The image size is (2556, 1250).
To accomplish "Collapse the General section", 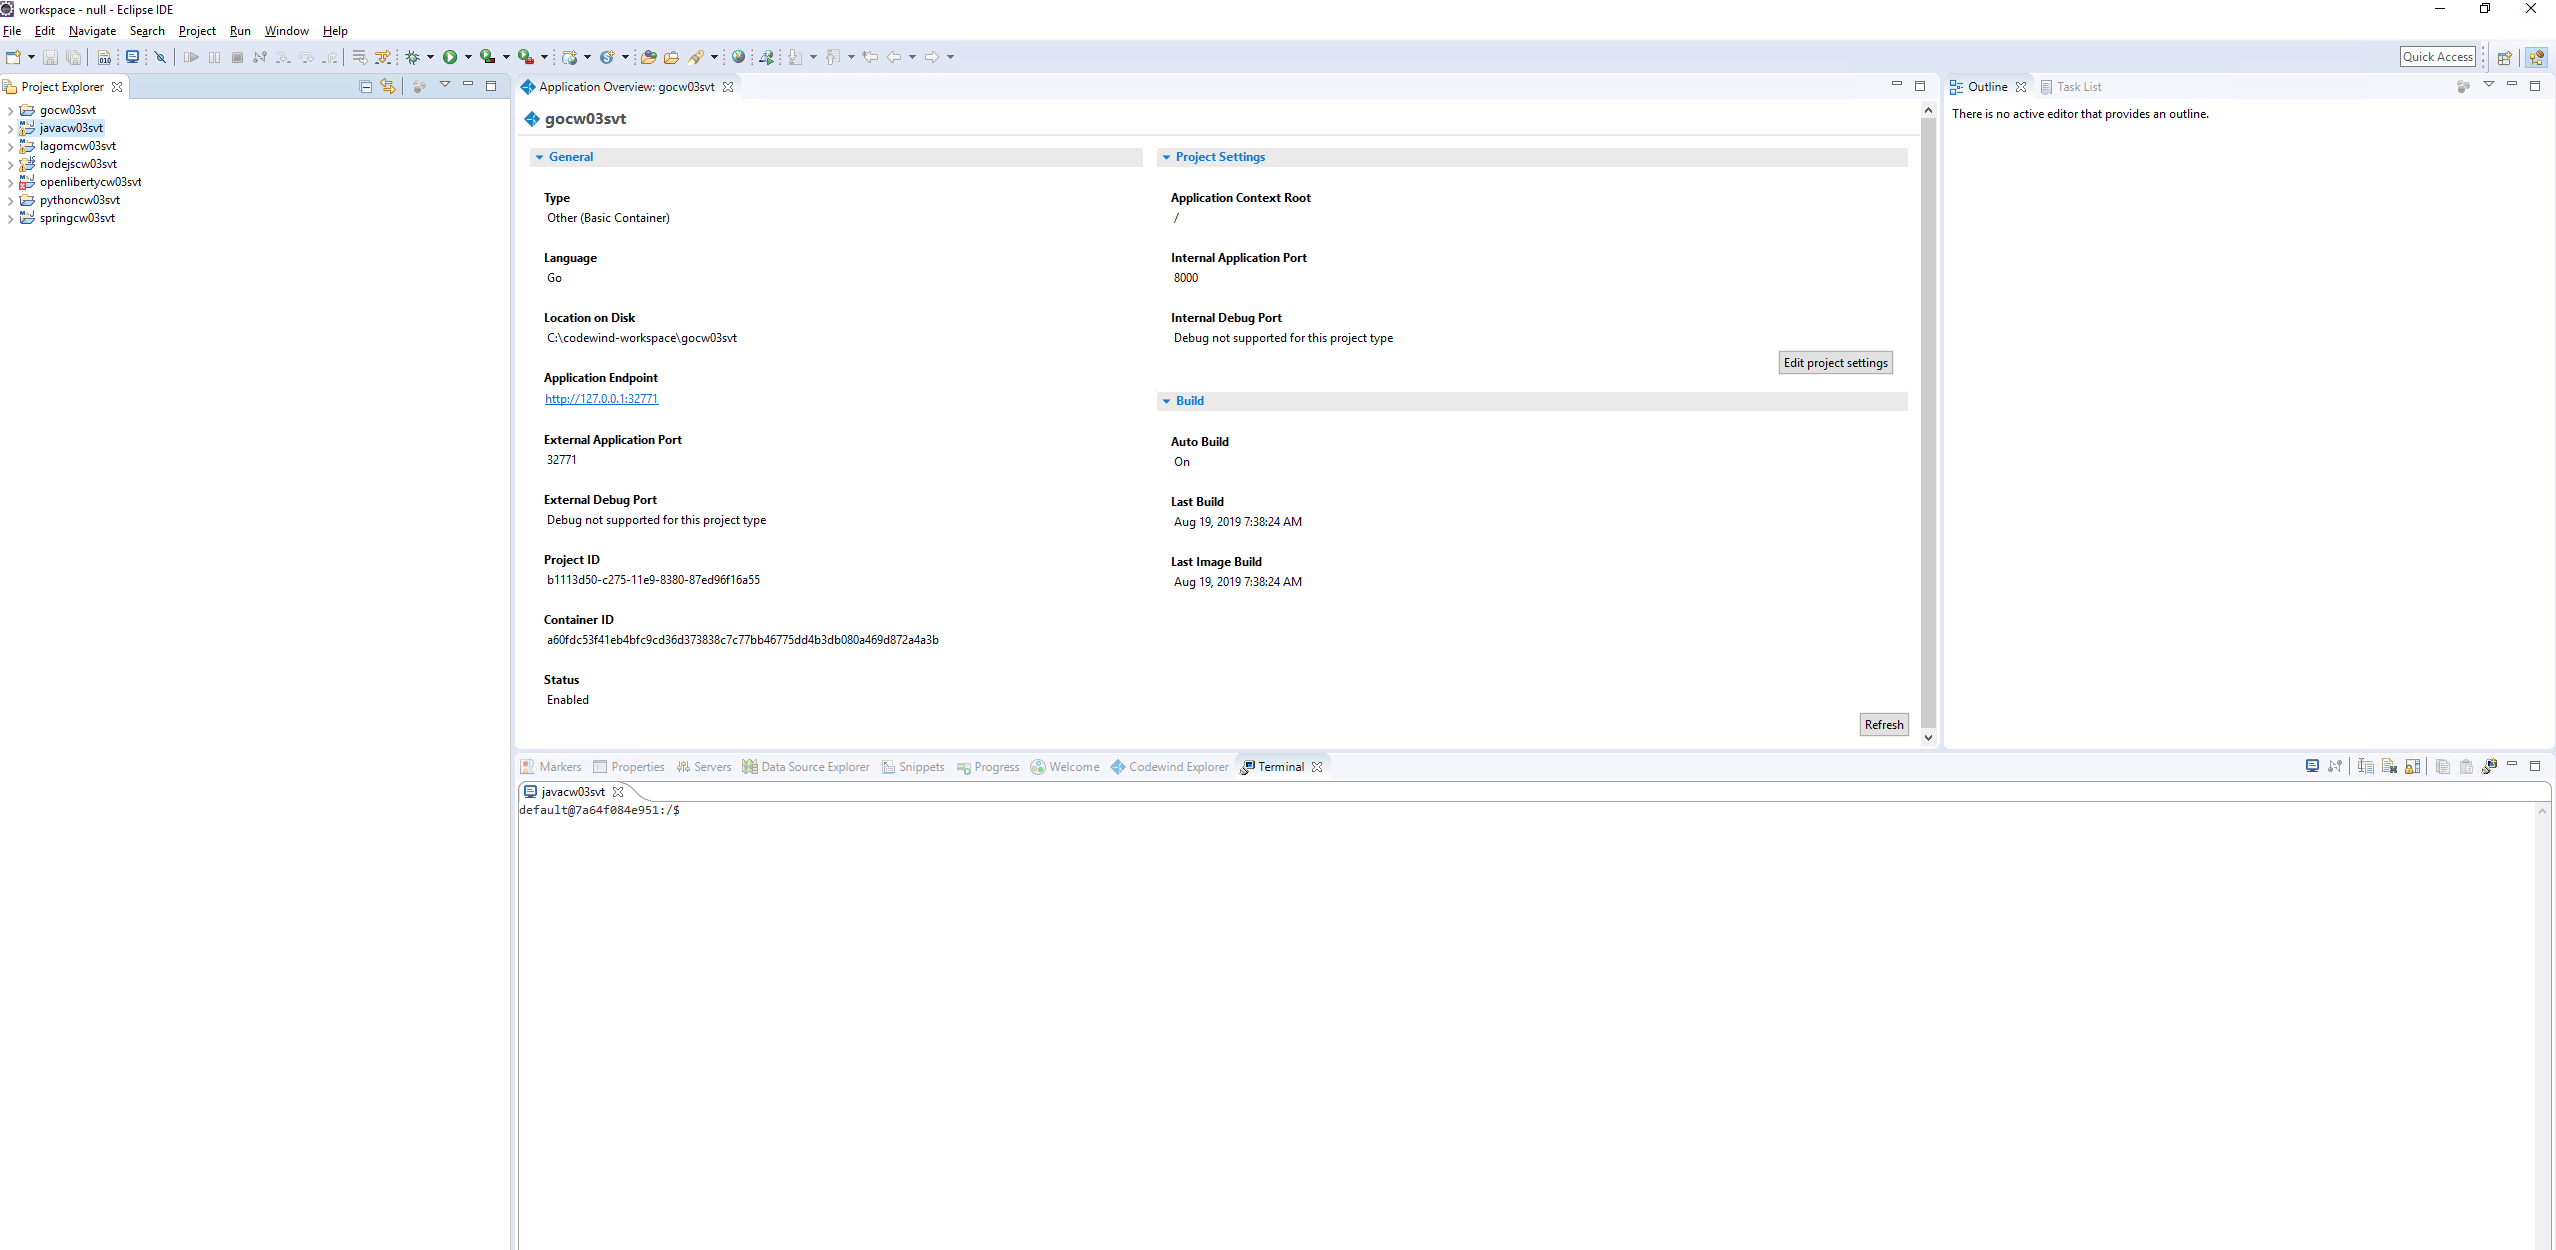I will point(541,157).
